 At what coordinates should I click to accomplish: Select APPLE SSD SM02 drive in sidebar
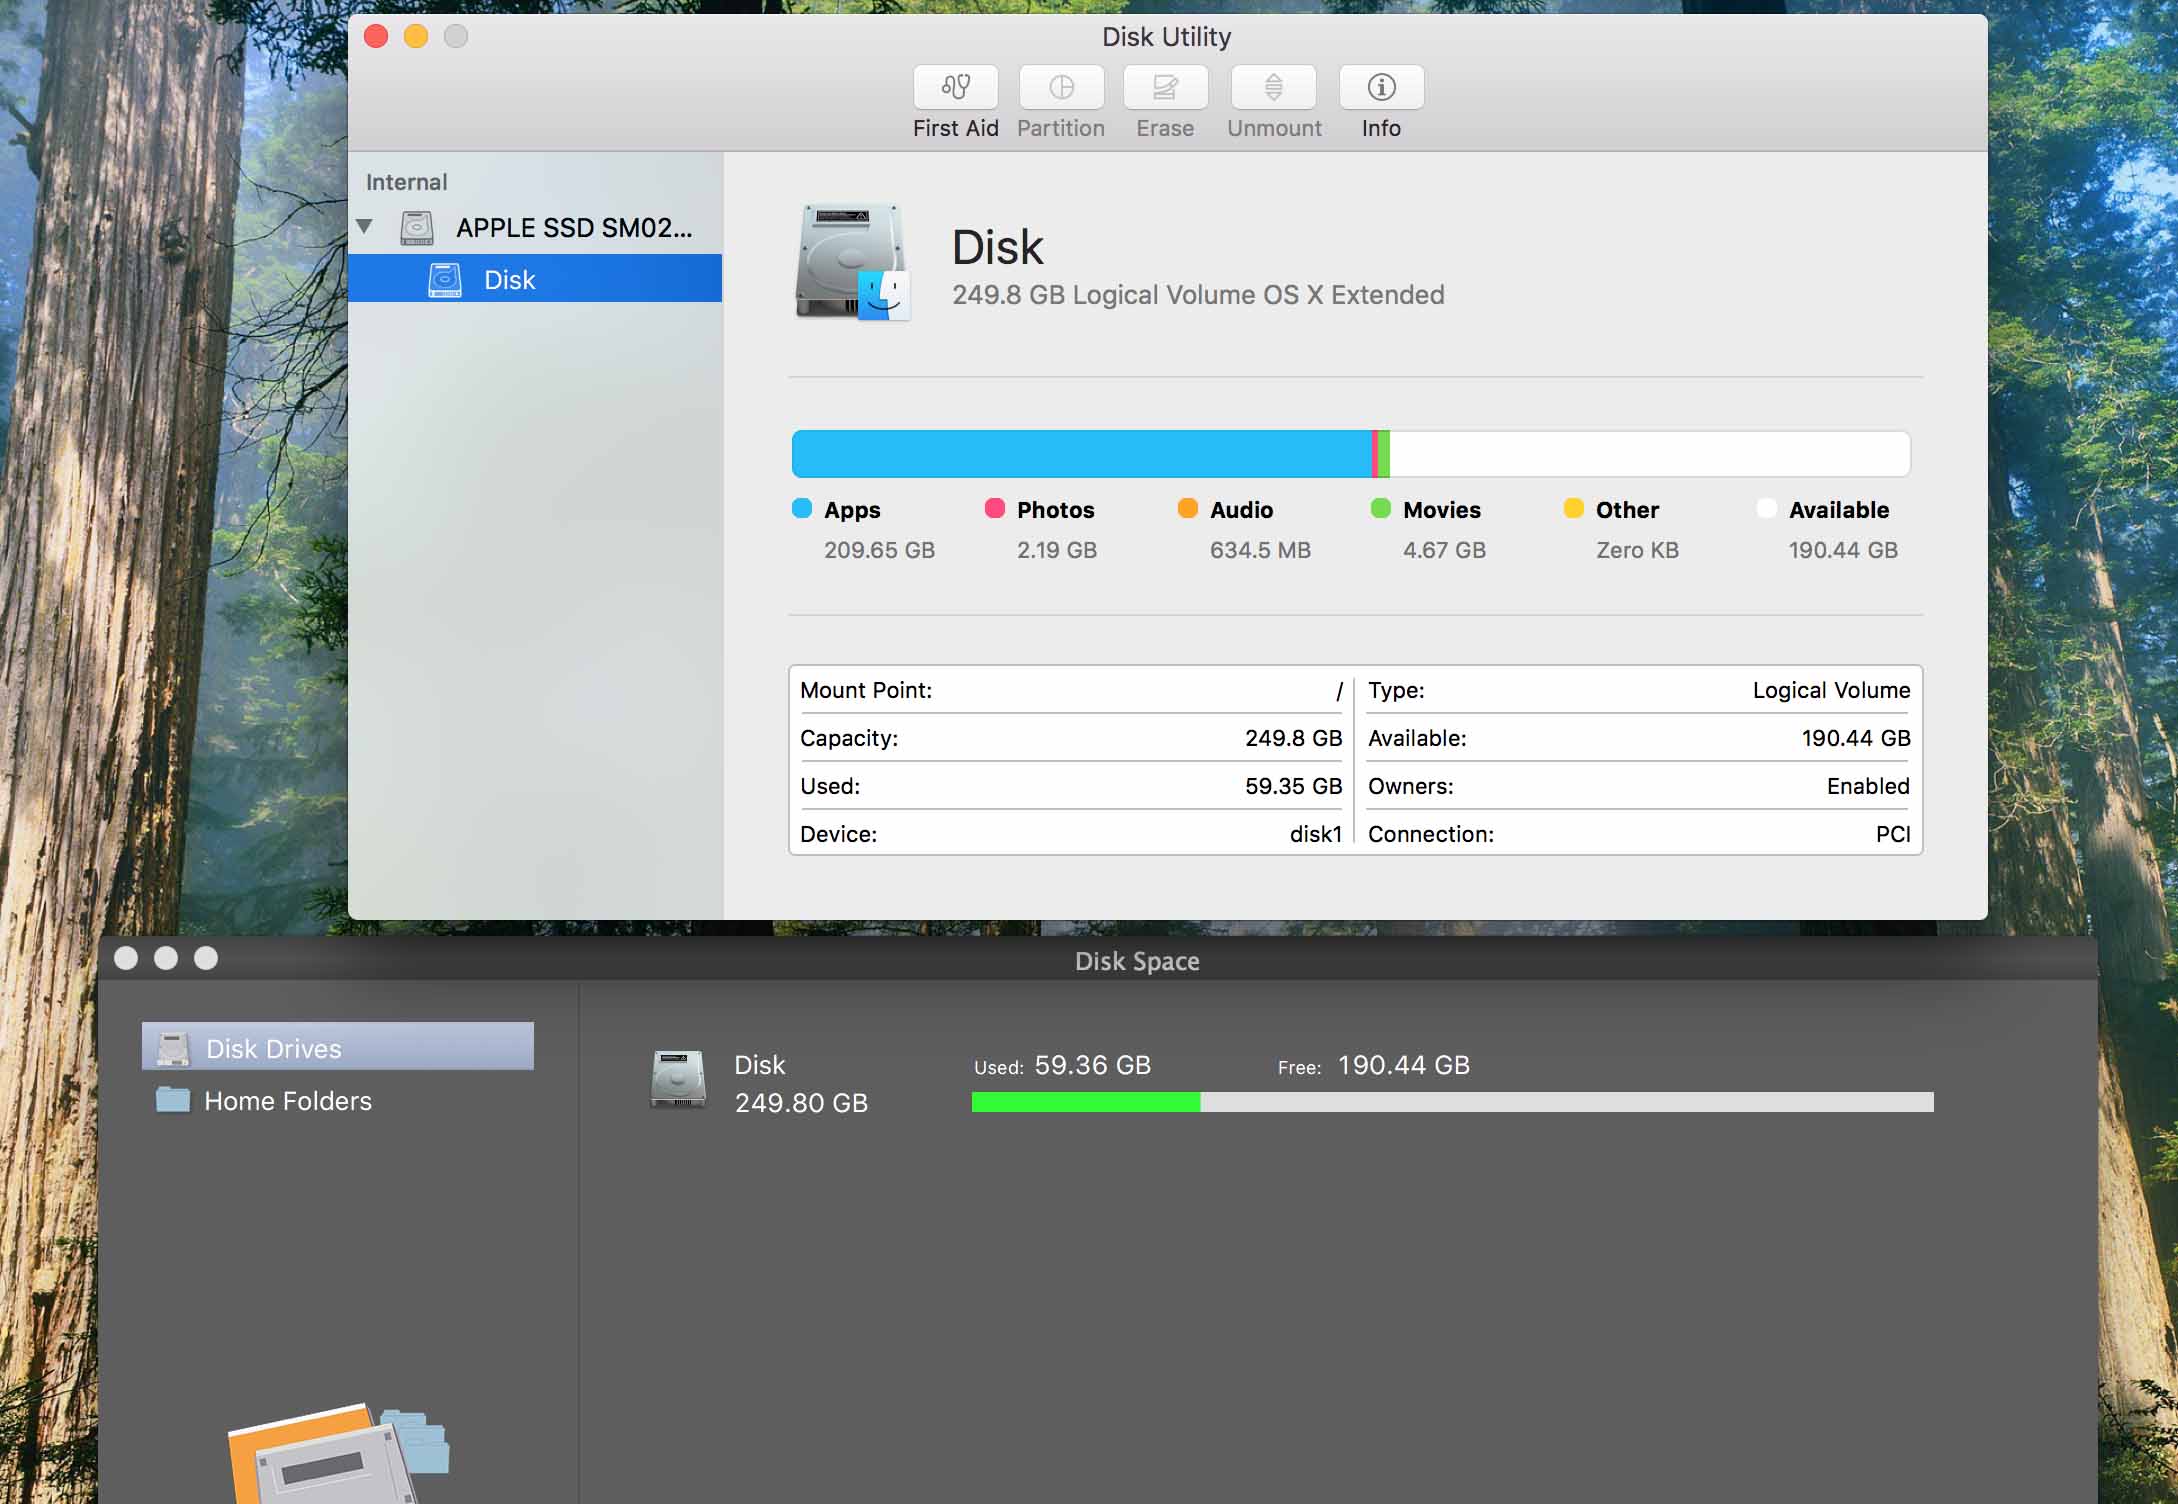point(535,228)
